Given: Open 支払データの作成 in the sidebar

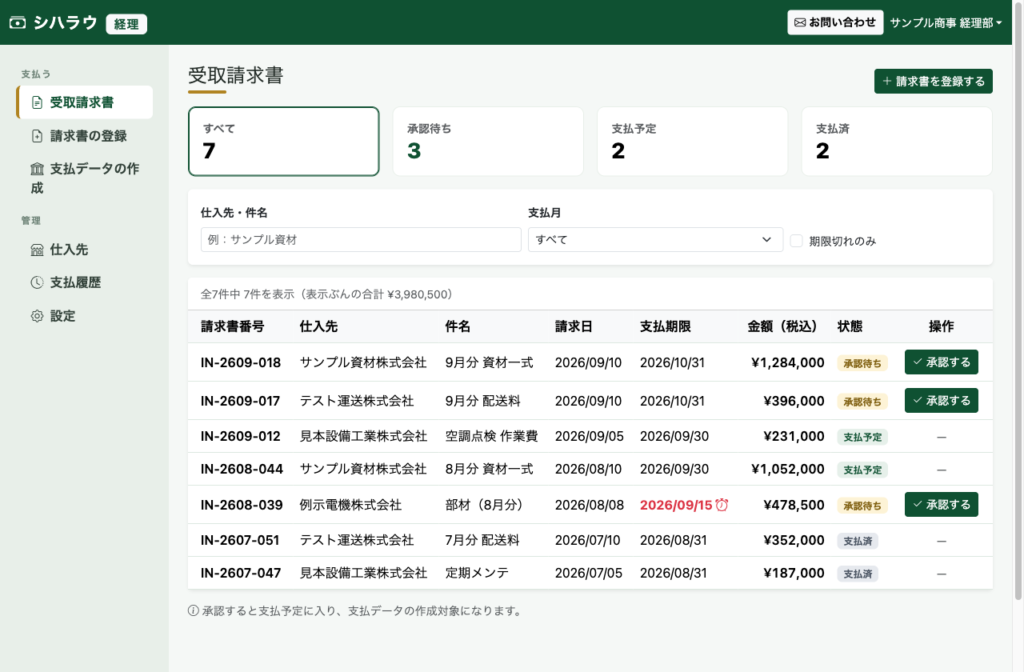Looking at the screenshot, I should 85,178.
